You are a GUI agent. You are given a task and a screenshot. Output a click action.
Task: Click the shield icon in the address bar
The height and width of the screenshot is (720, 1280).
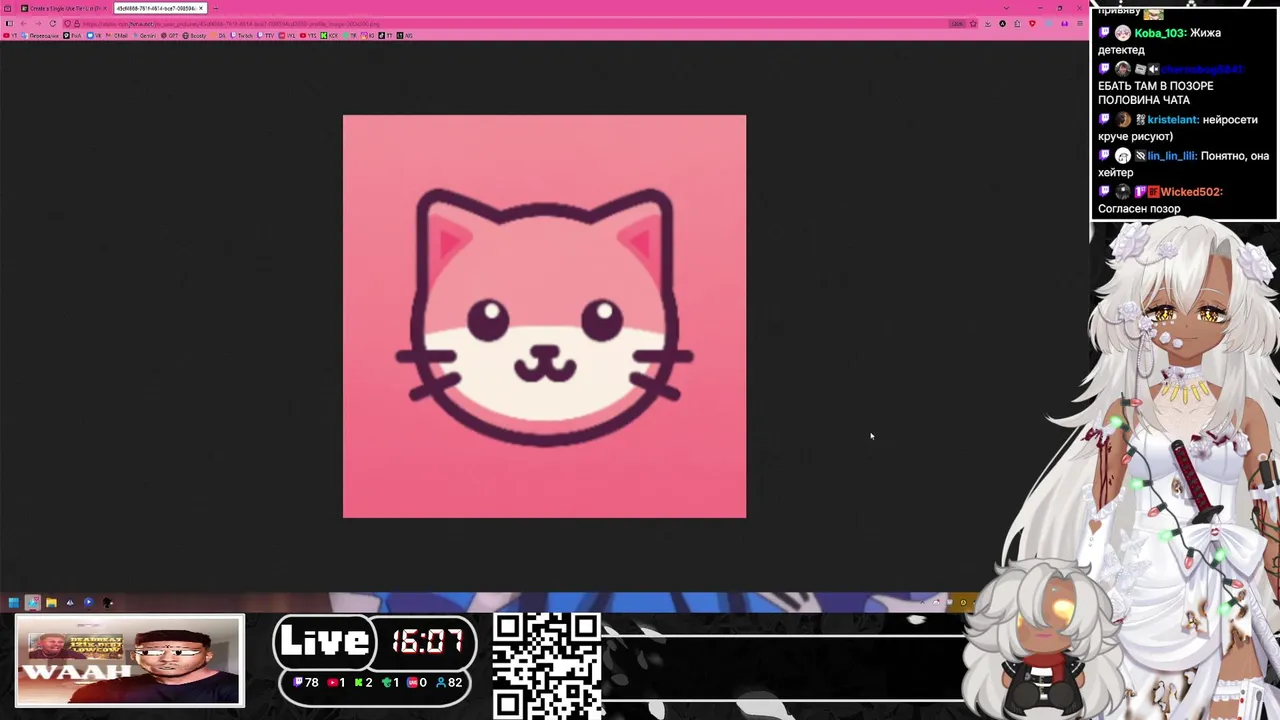pos(68,23)
